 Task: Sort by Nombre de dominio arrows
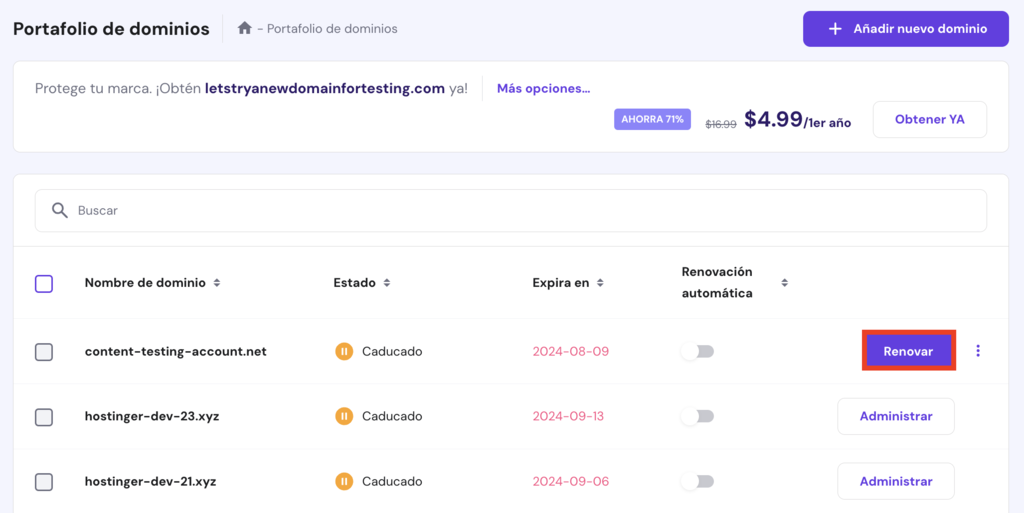tap(217, 283)
